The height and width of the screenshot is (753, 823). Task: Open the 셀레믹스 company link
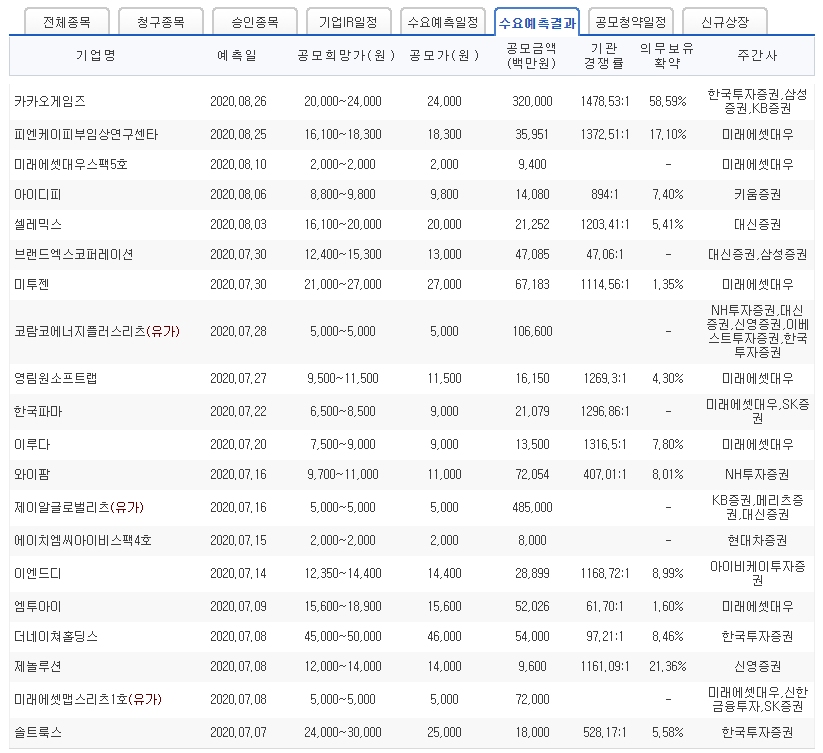[x=38, y=224]
